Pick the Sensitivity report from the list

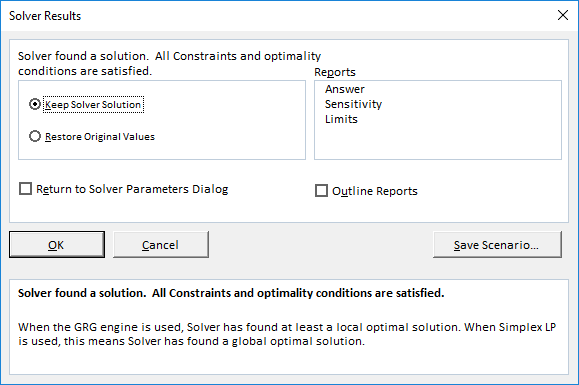(353, 104)
